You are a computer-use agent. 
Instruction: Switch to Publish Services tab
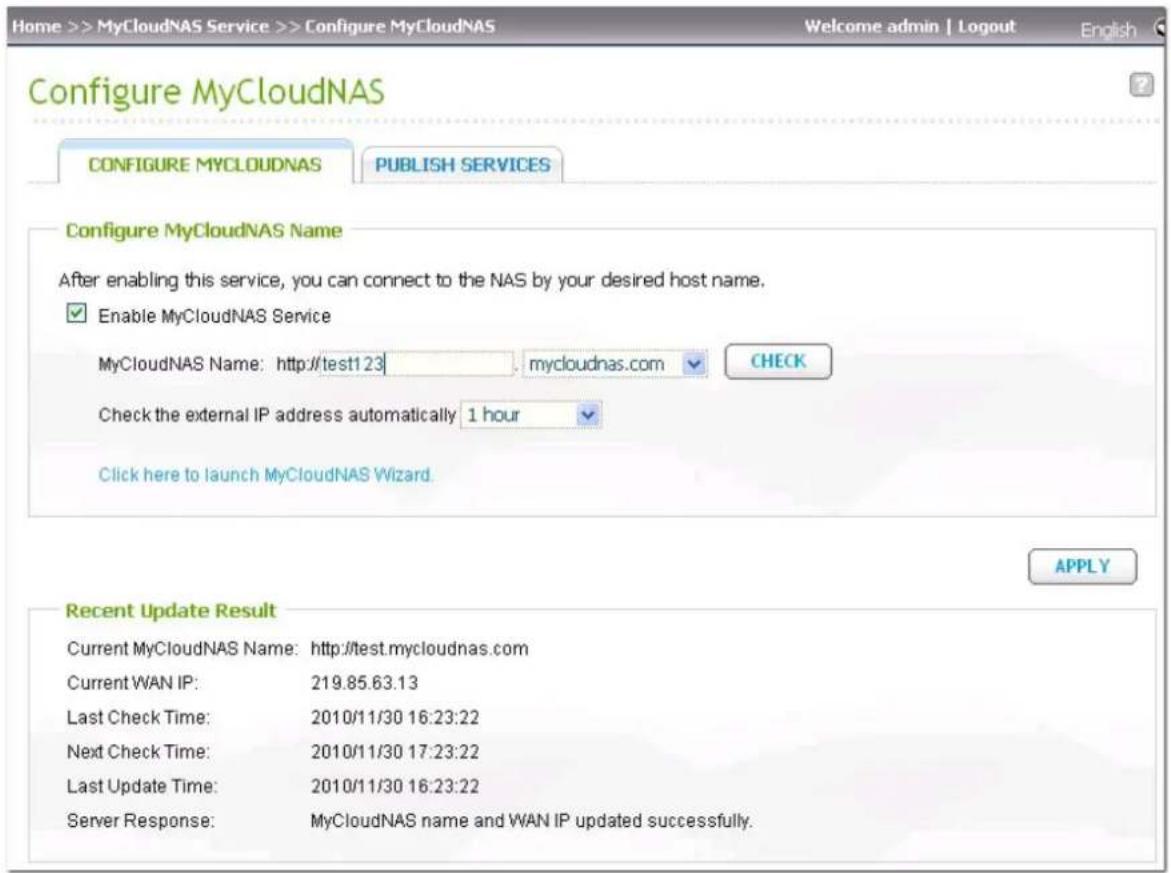(x=462, y=165)
